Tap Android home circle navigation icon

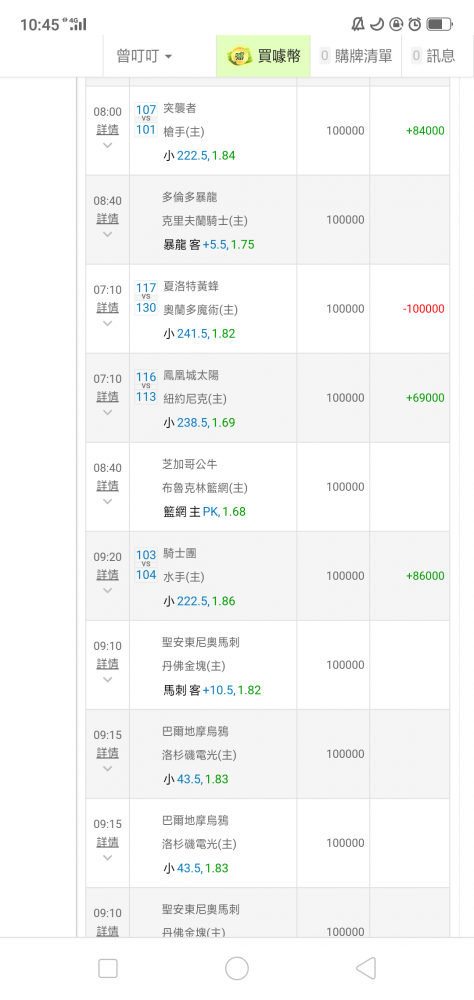click(237, 968)
